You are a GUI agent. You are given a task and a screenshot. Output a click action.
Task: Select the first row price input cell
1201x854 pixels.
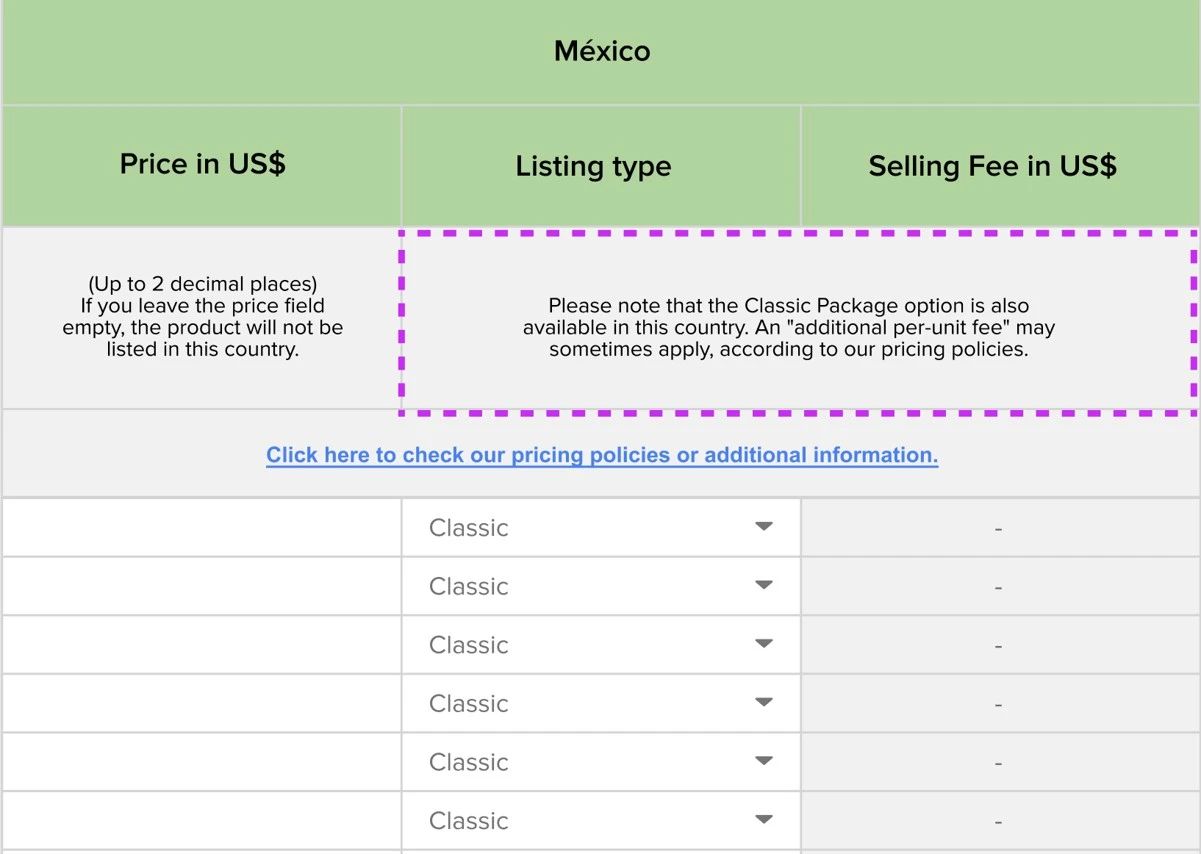pos(201,527)
